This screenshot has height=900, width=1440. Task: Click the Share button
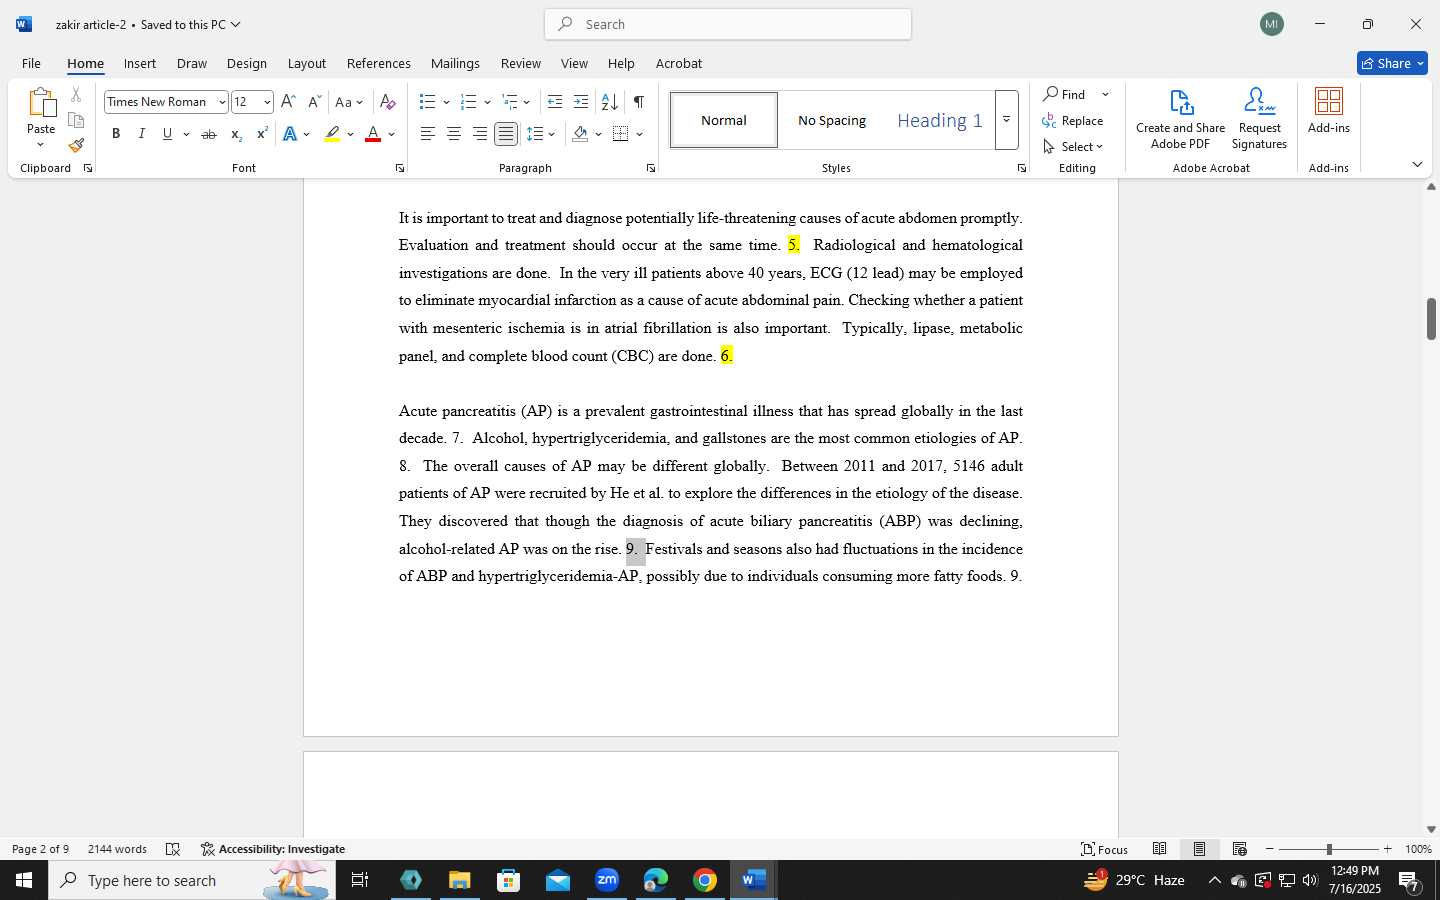[1392, 63]
